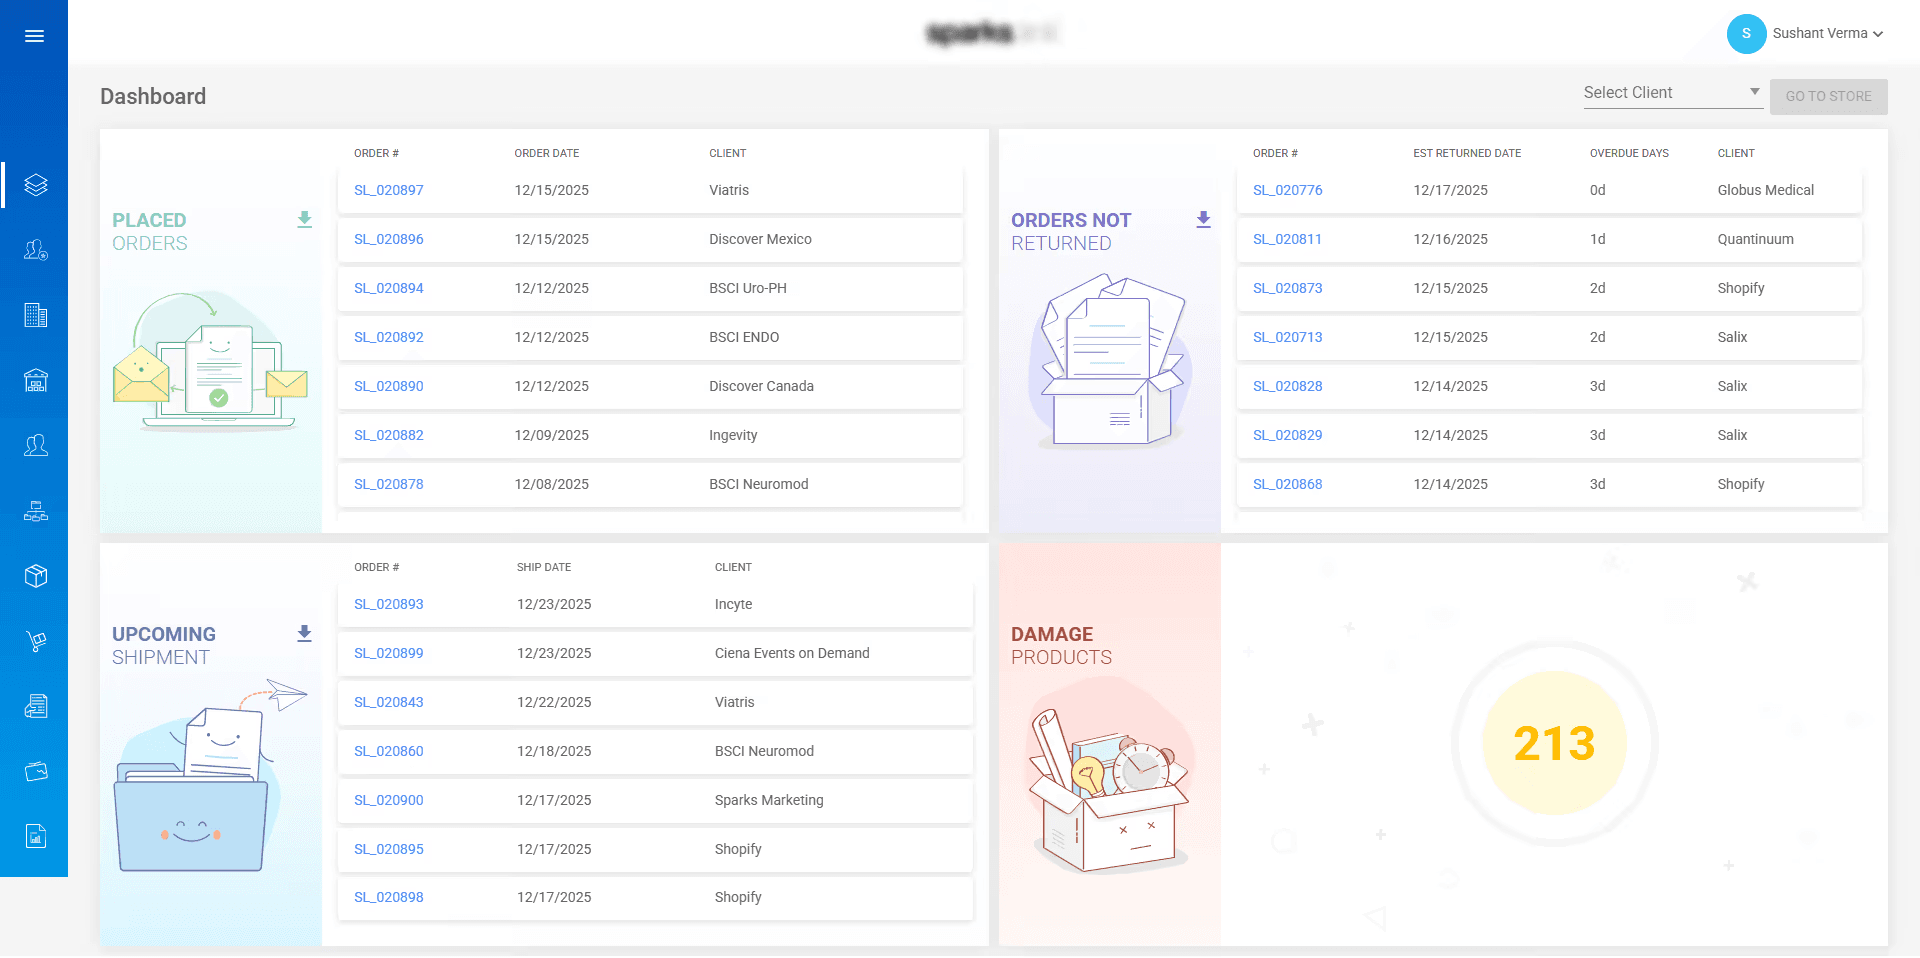Click the damaged products count circle showing 213
Image resolution: width=1920 pixels, height=958 pixels.
click(1552, 743)
